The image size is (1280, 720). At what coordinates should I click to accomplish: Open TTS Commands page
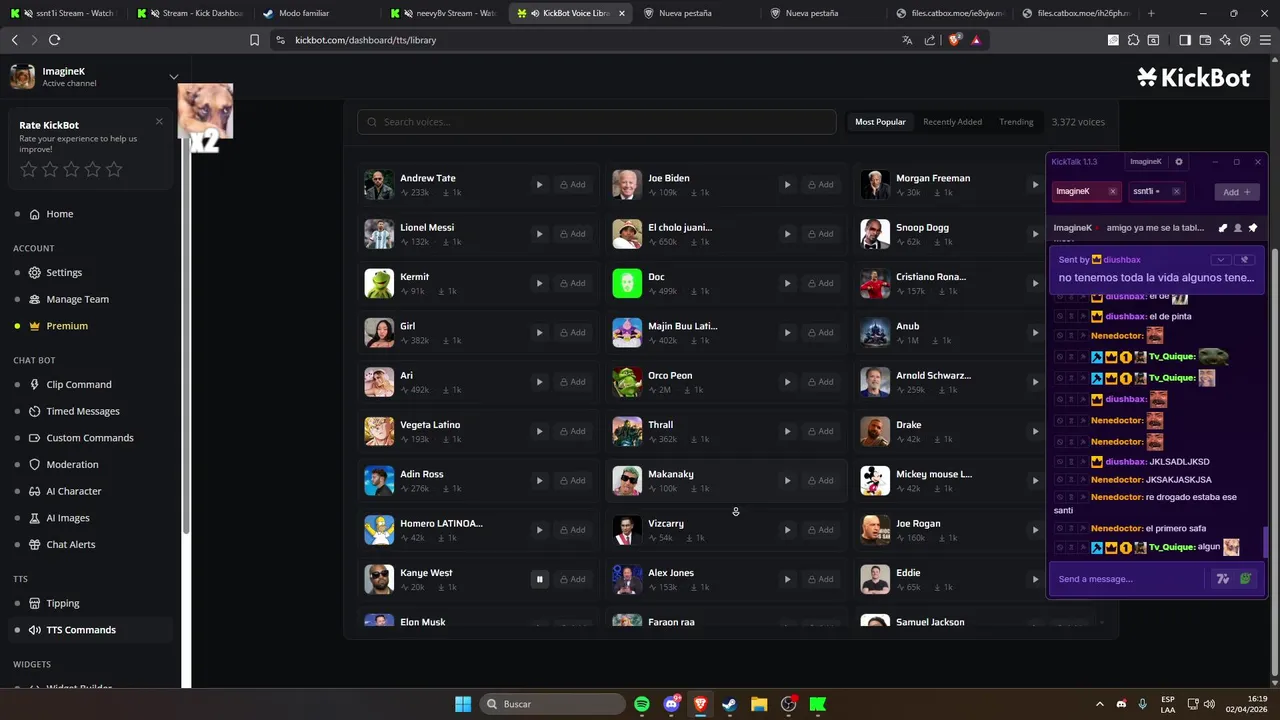click(x=80, y=630)
